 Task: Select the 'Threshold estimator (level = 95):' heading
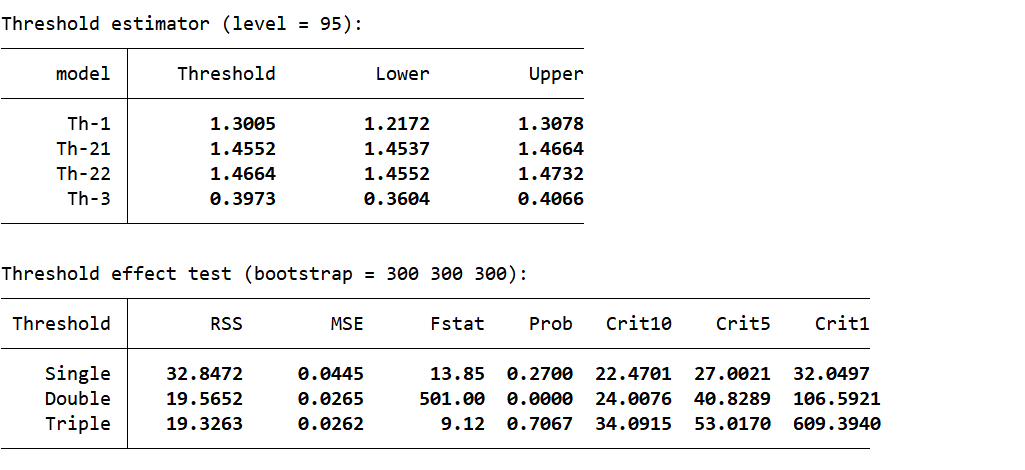(181, 24)
